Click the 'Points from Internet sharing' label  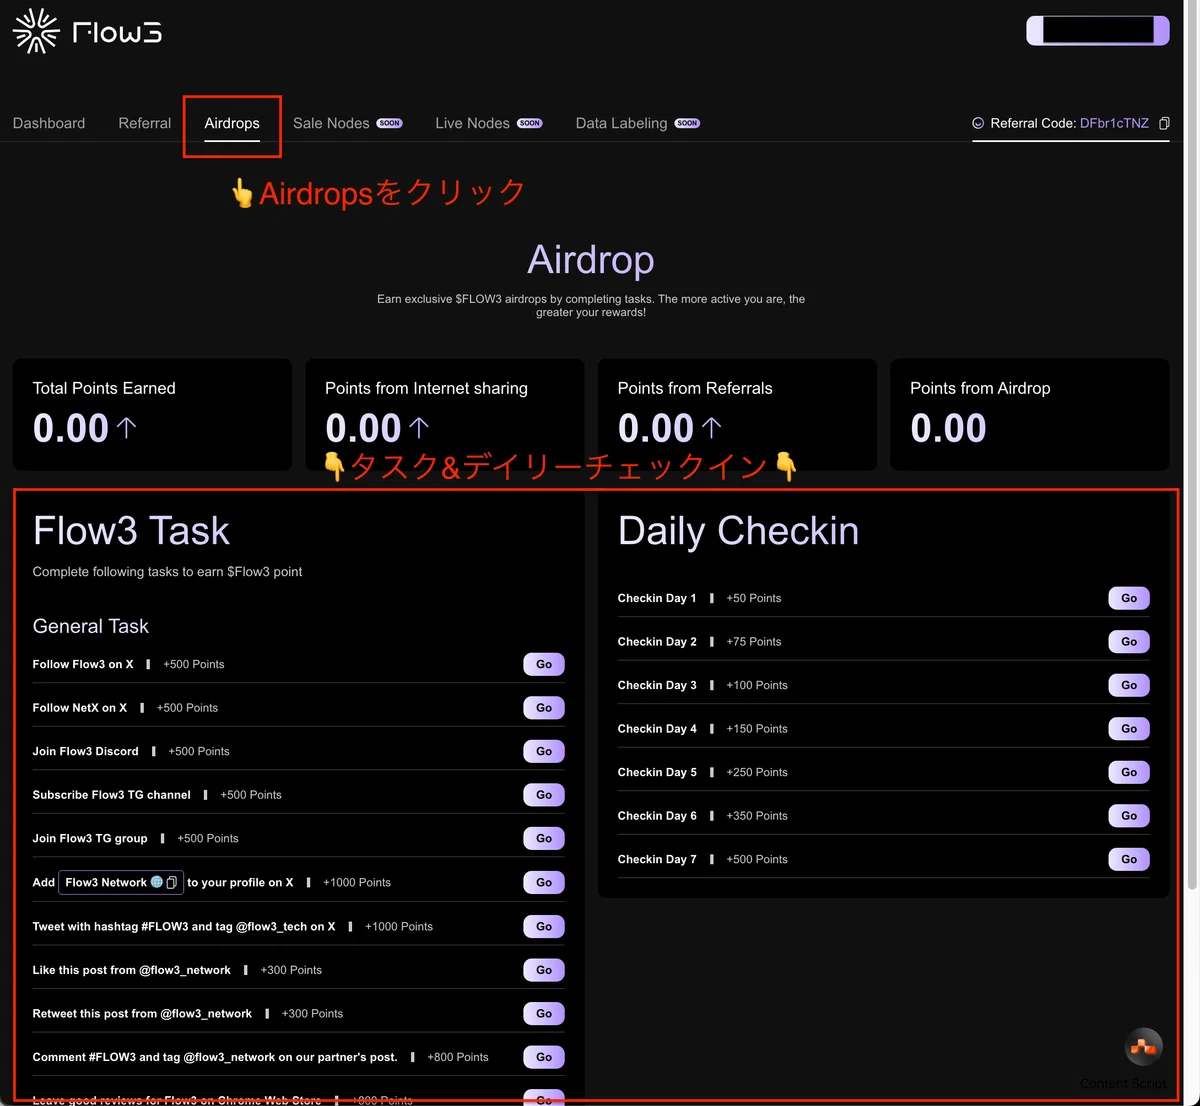point(426,388)
